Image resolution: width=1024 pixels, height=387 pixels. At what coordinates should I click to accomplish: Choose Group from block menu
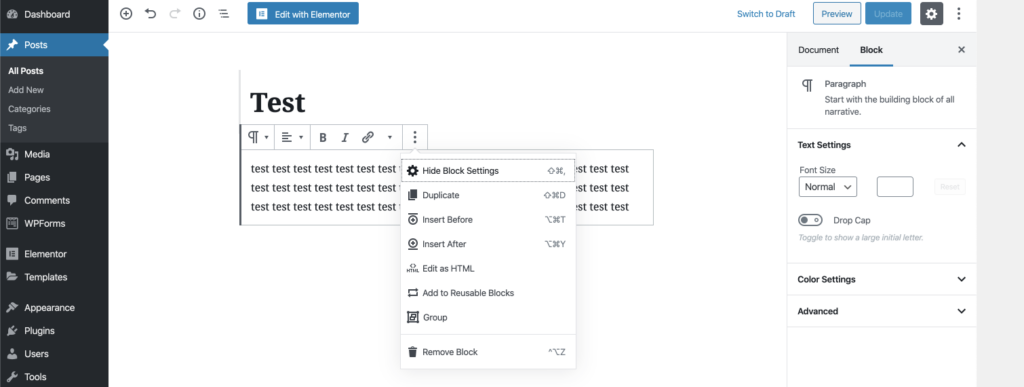coord(488,317)
